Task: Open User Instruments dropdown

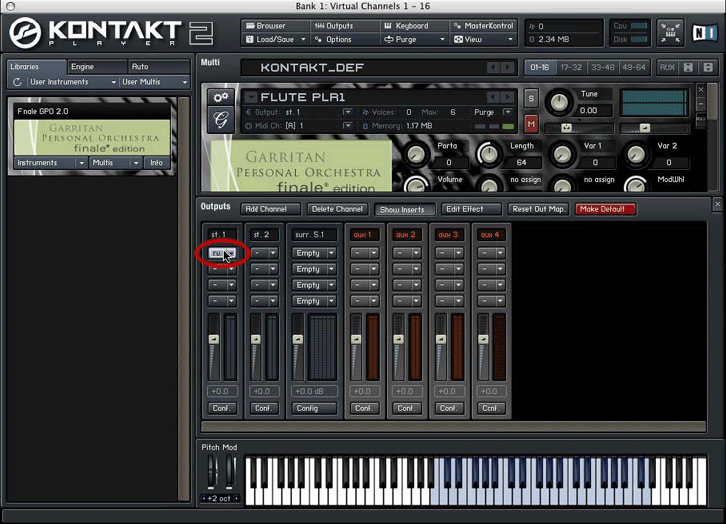Action: 72,82
